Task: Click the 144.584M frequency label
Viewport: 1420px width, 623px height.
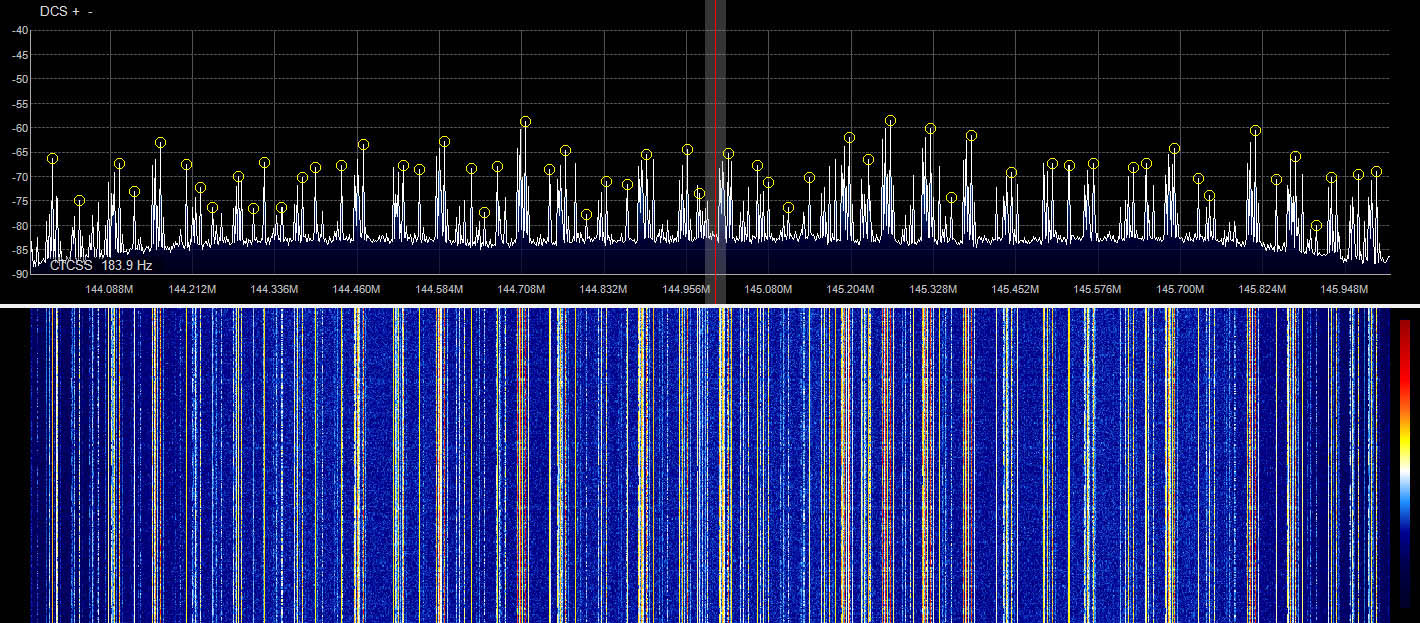Action: (439, 290)
